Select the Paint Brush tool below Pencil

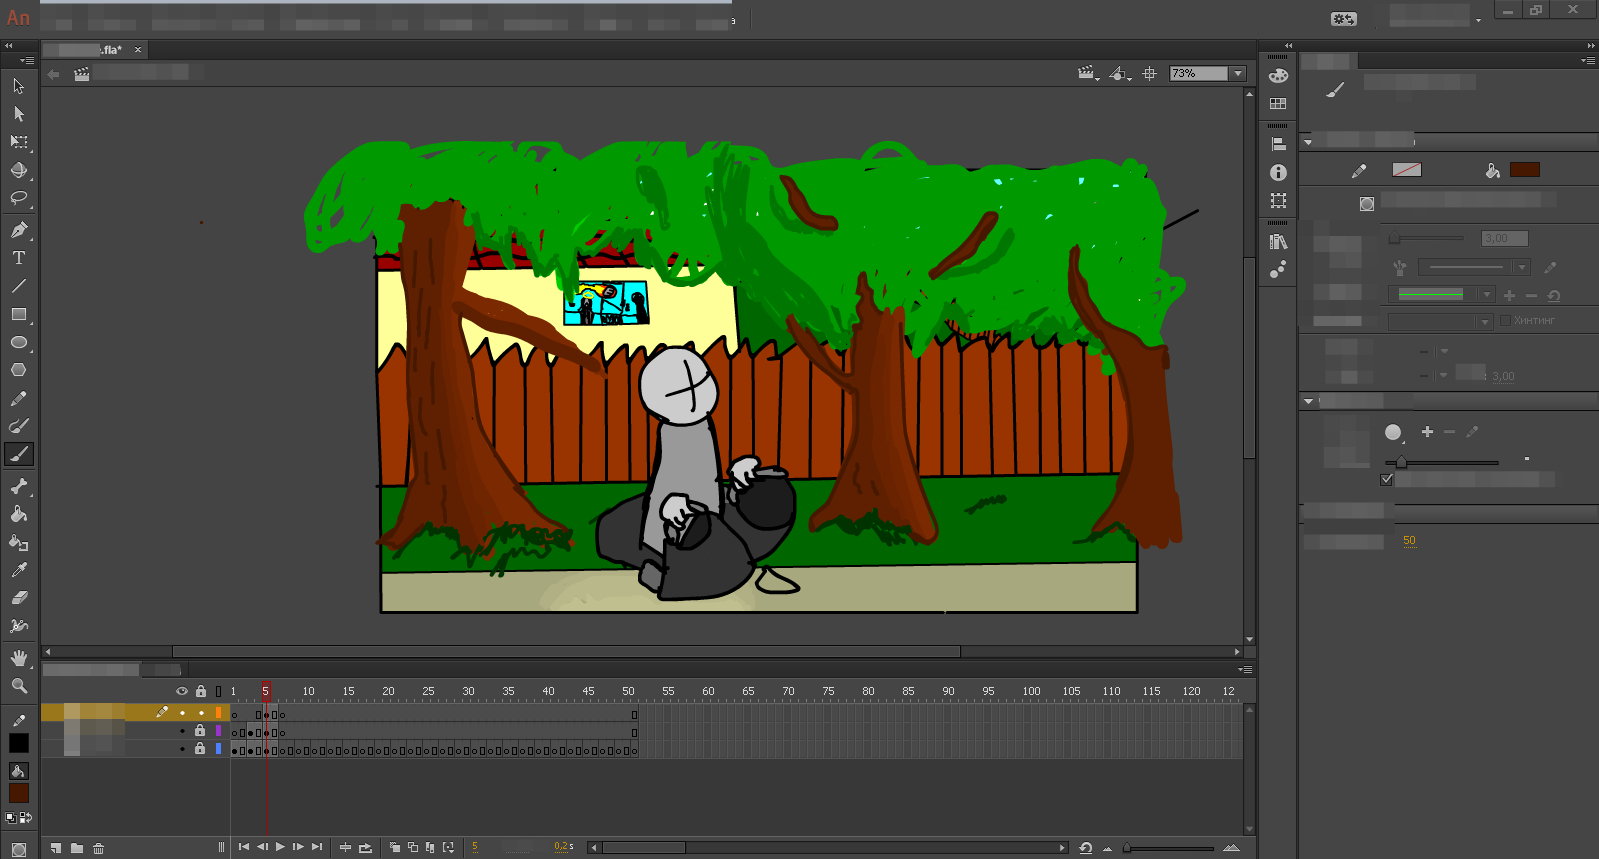click(18, 426)
